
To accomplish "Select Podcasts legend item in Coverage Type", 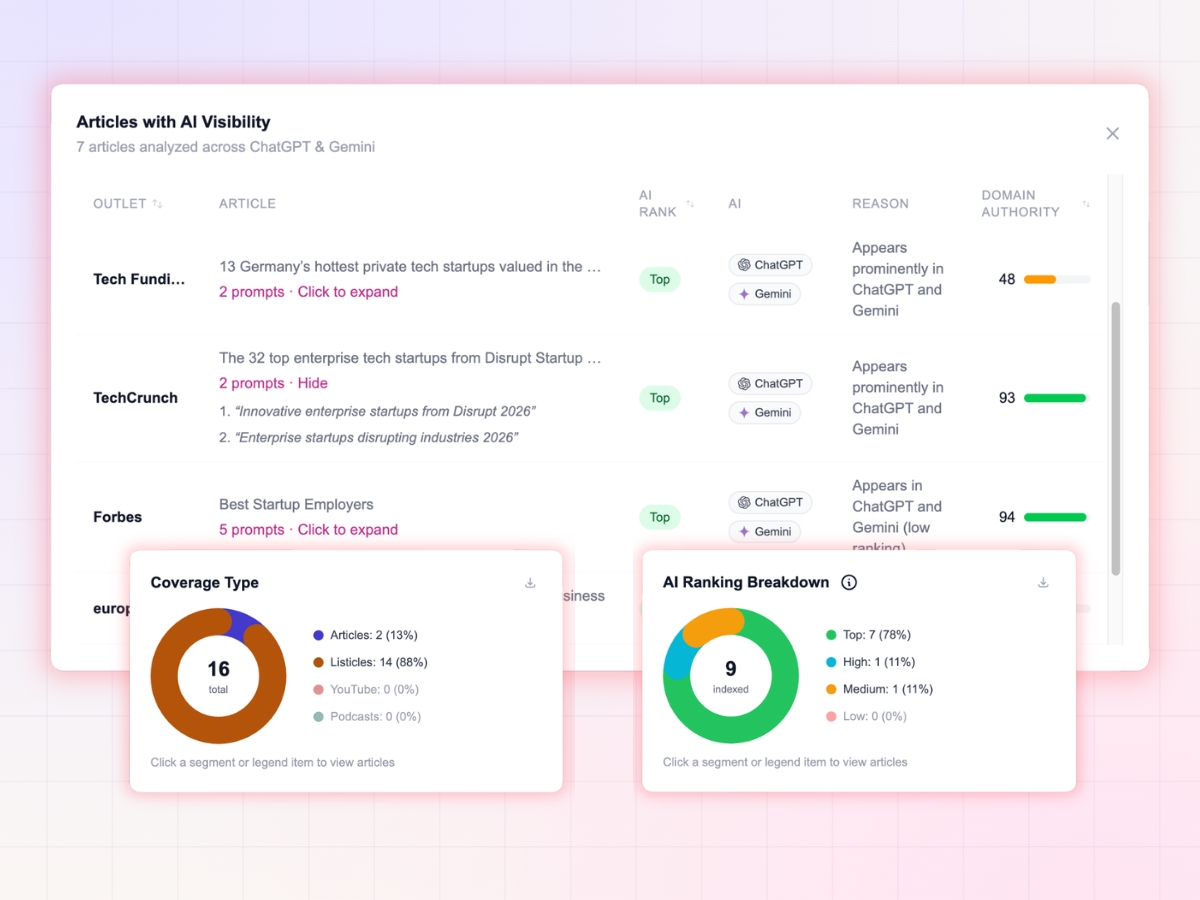I will pyautogui.click(x=367, y=716).
